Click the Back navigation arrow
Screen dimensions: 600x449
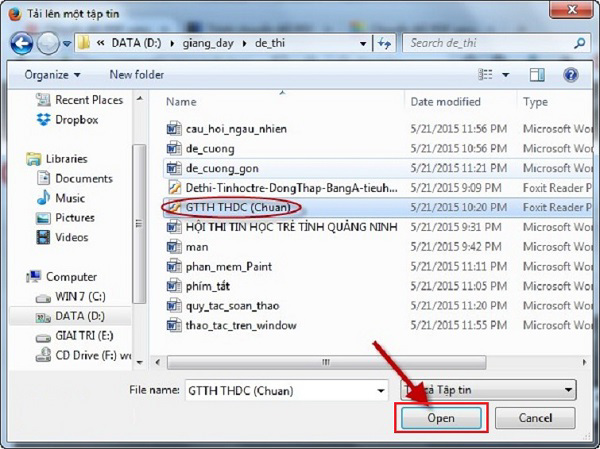point(20,44)
